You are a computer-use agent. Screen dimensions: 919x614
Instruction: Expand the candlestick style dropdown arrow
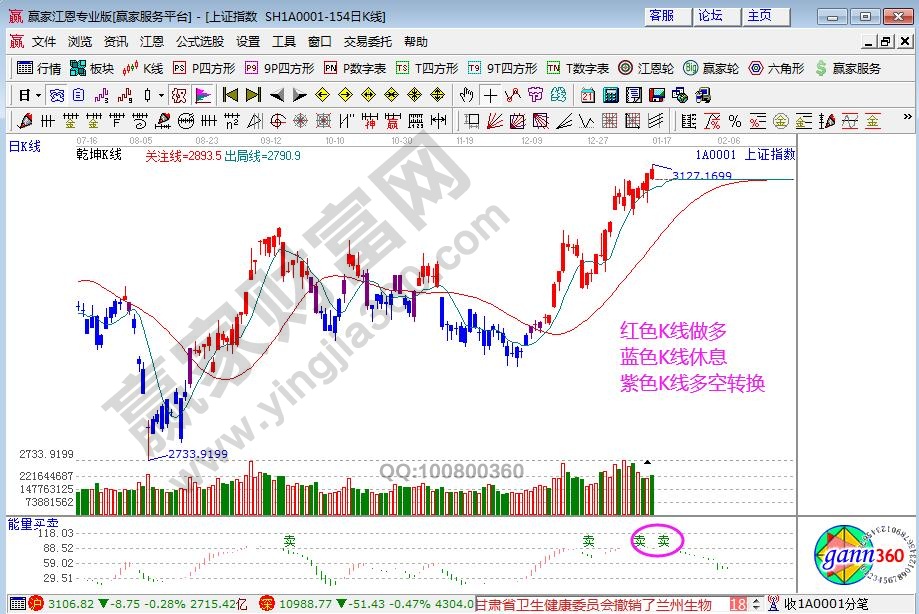point(162,95)
